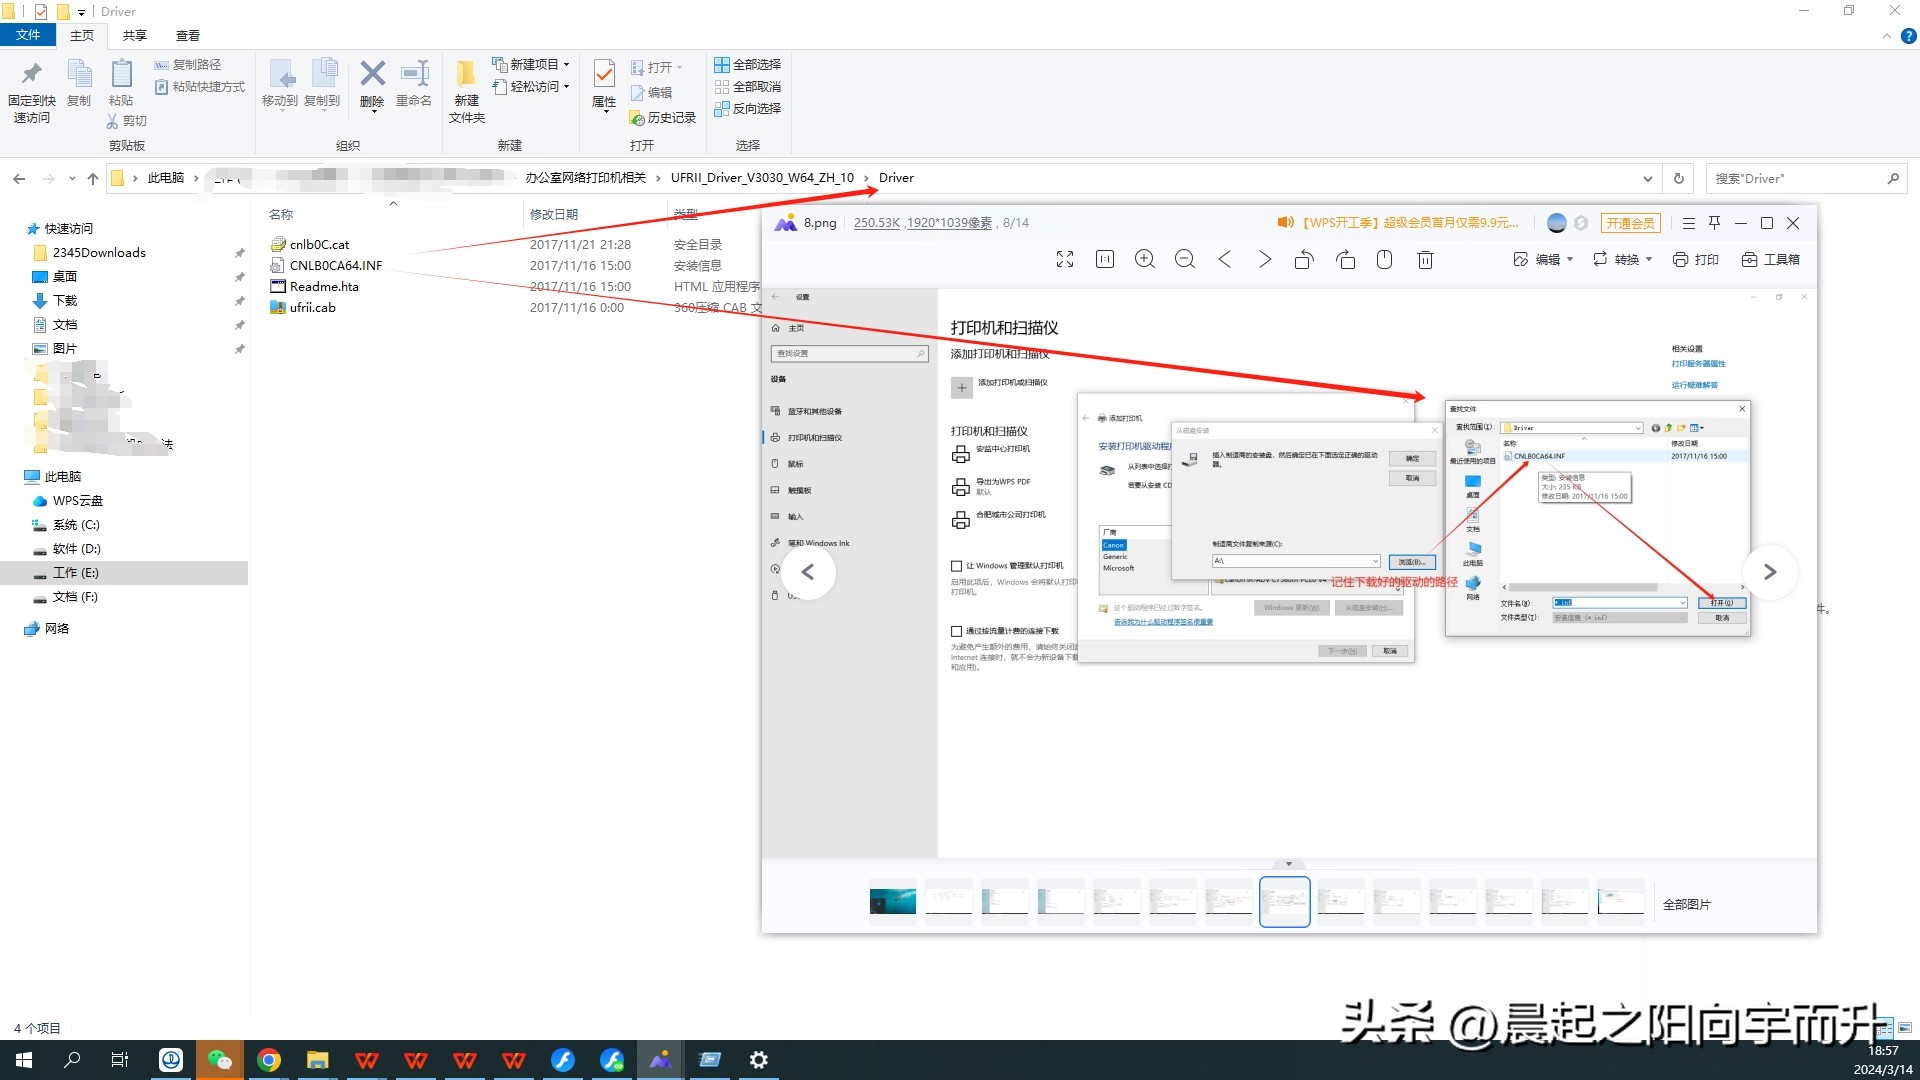
Task: Switch to the 查看 ribbon tab
Action: tap(188, 35)
